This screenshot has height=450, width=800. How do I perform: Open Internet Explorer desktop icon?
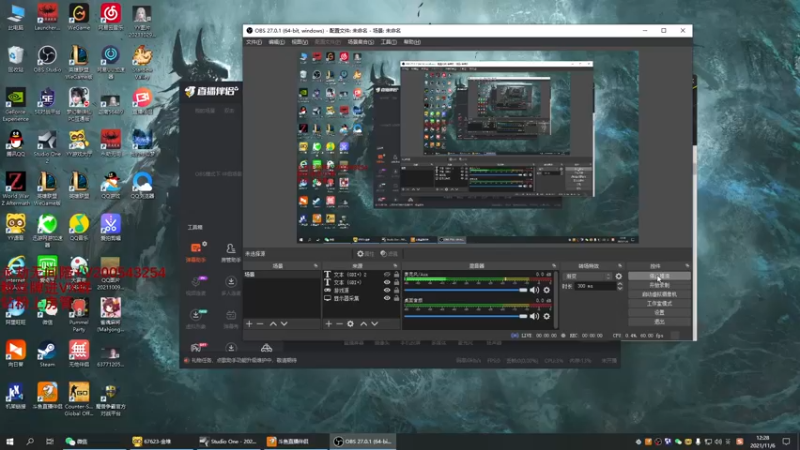click(16, 270)
